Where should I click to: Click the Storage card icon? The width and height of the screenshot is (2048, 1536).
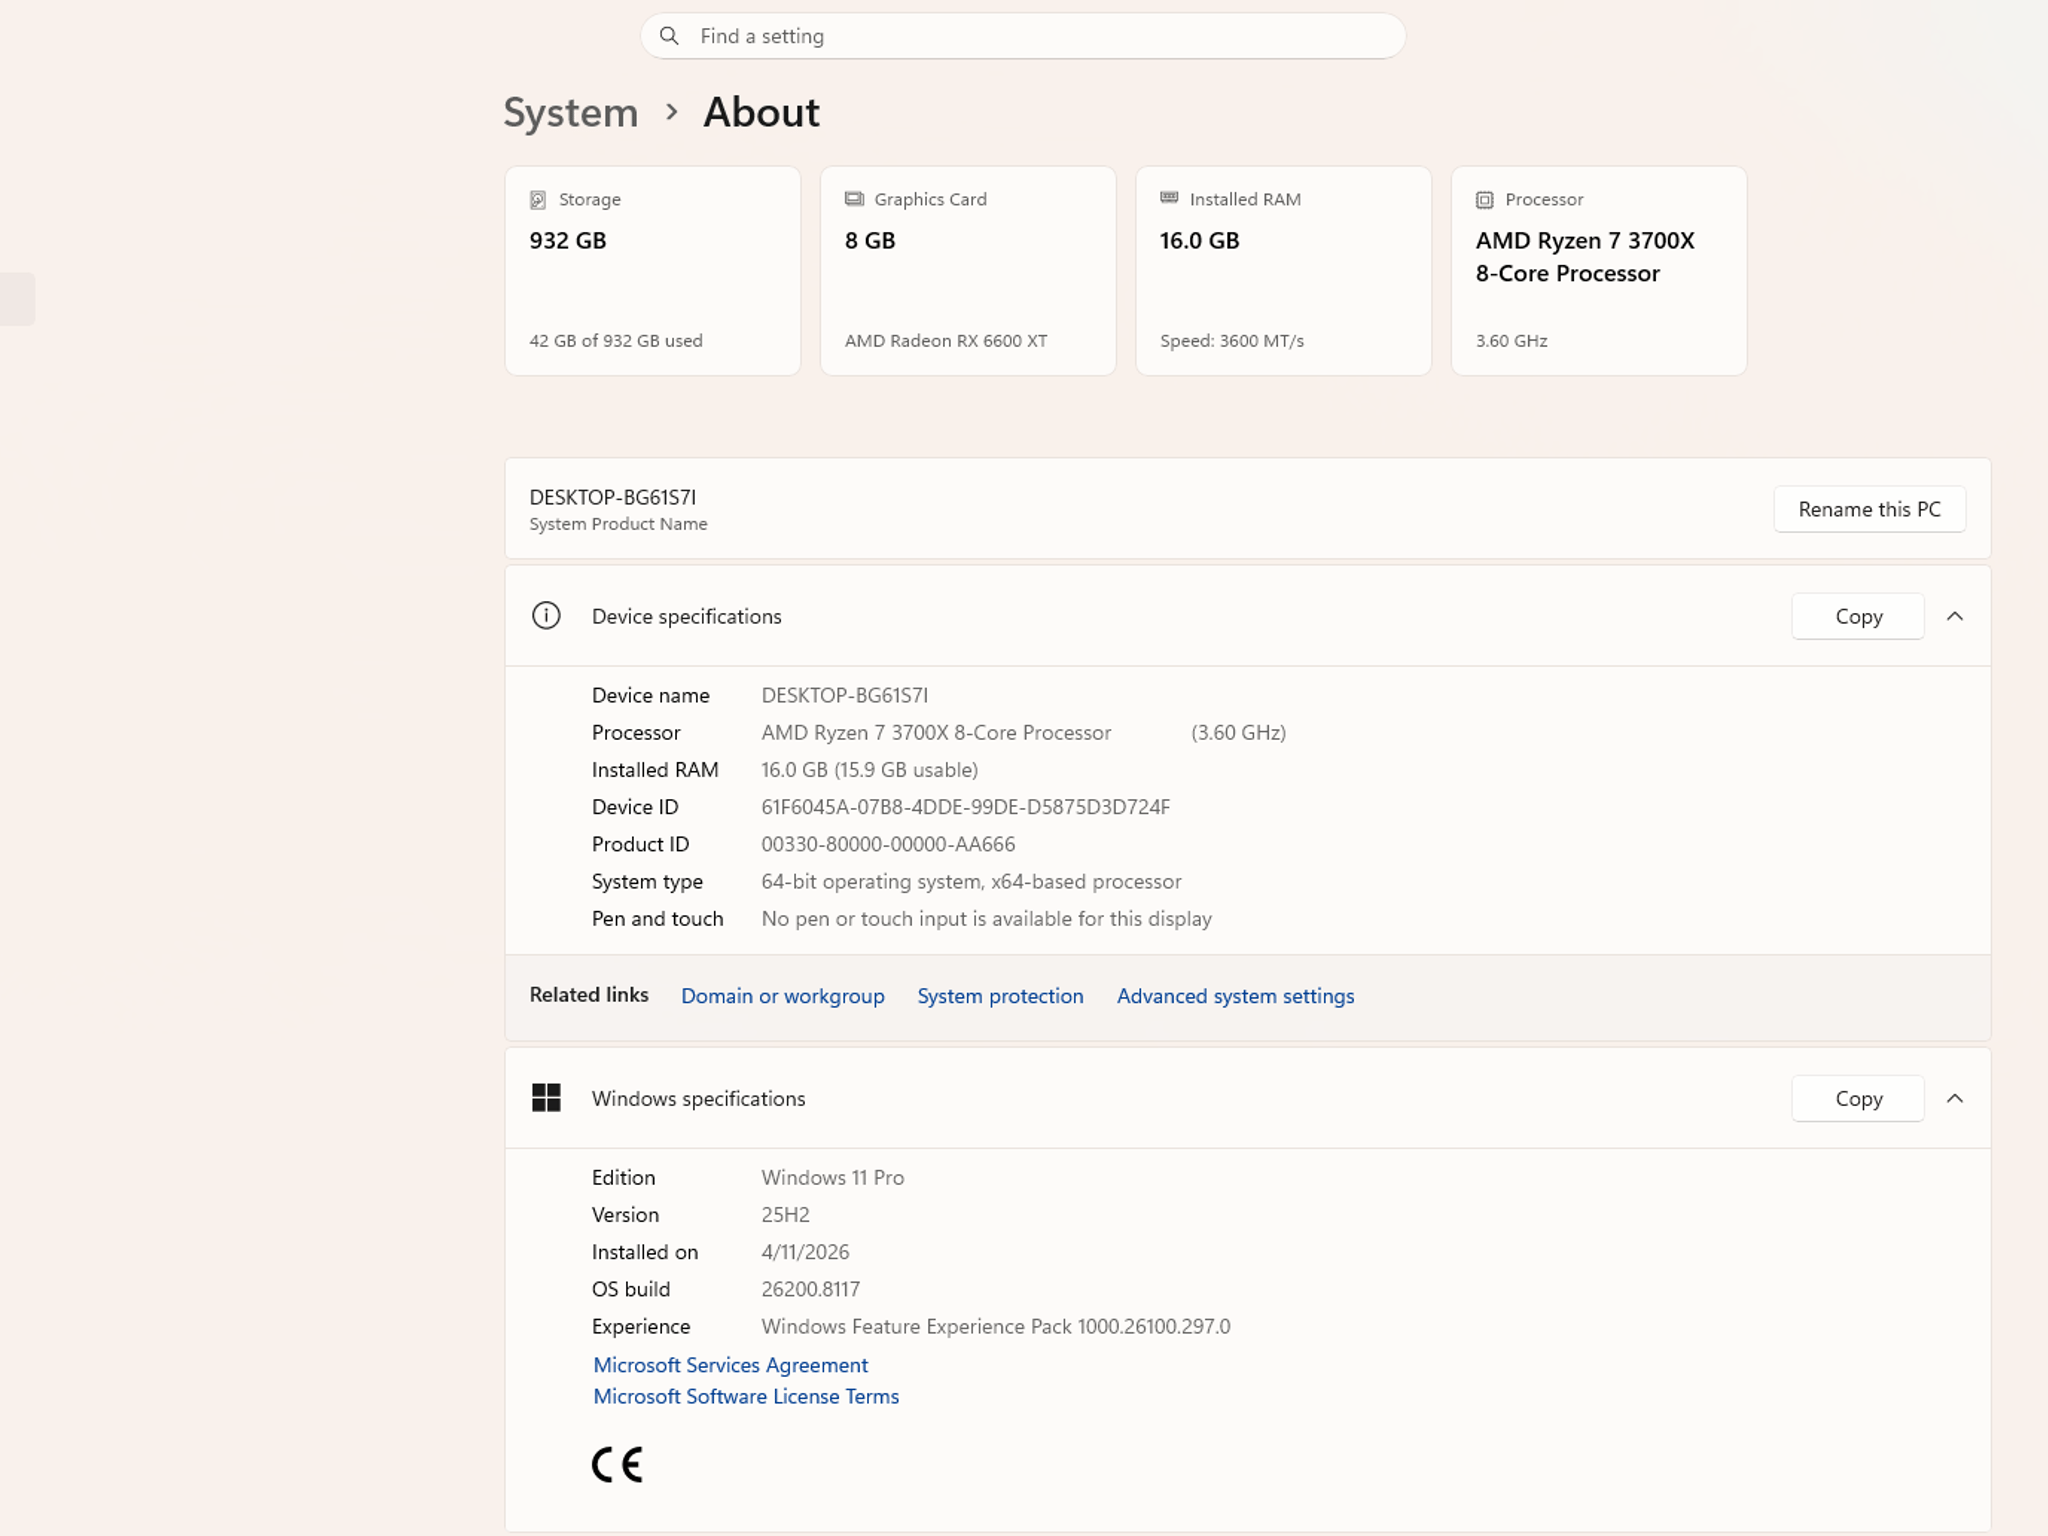(x=538, y=200)
